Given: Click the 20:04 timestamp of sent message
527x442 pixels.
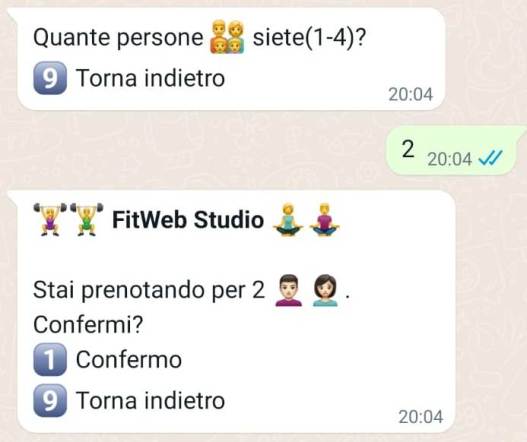Looking at the screenshot, I should point(450,159).
